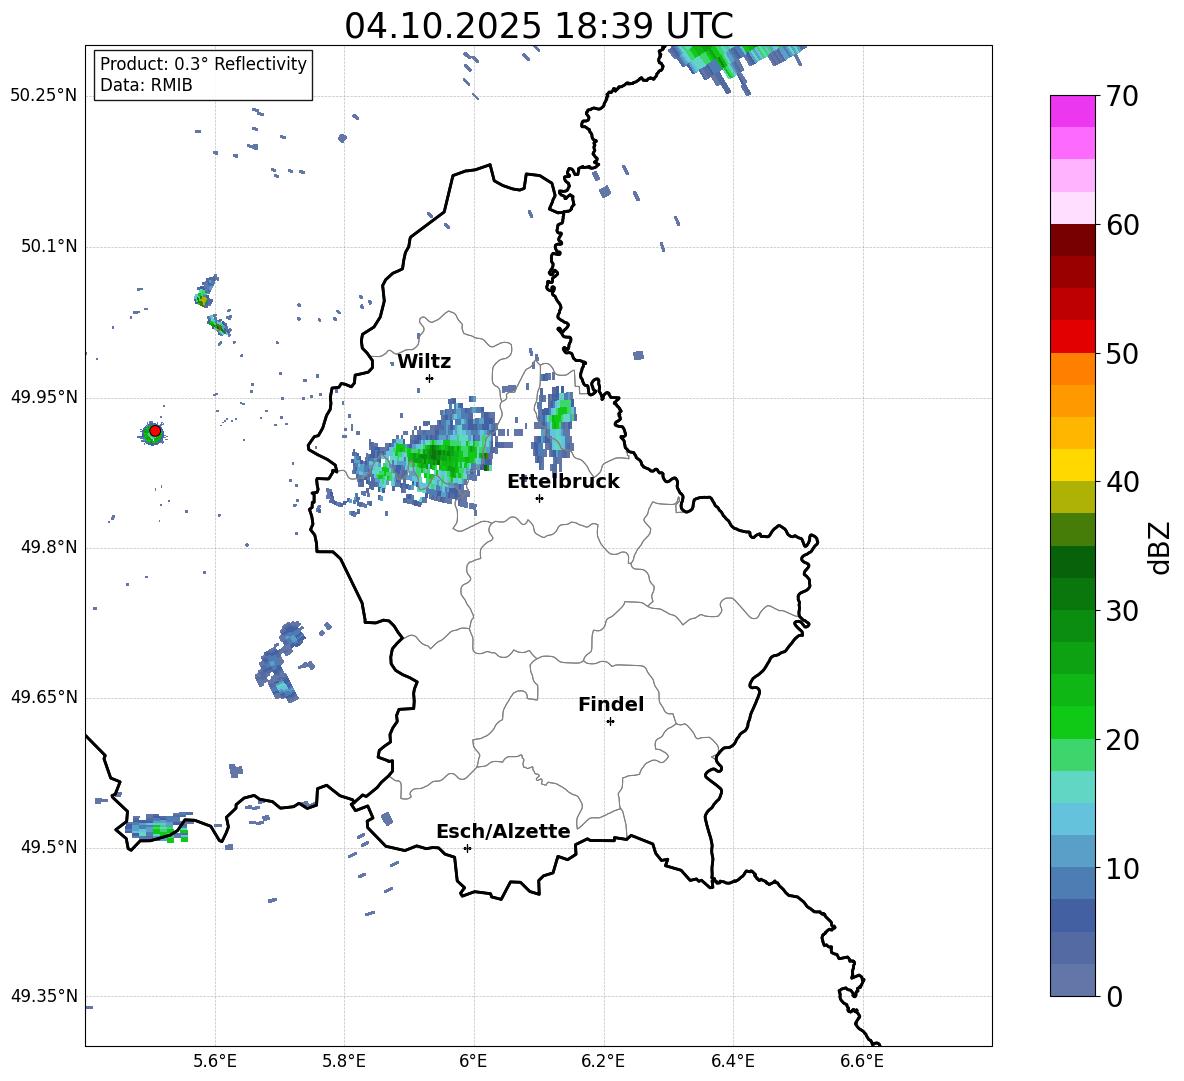Pick the yellow colorbar segment above 40
This screenshot has height=1081, width=1184.
[x=1073, y=464]
